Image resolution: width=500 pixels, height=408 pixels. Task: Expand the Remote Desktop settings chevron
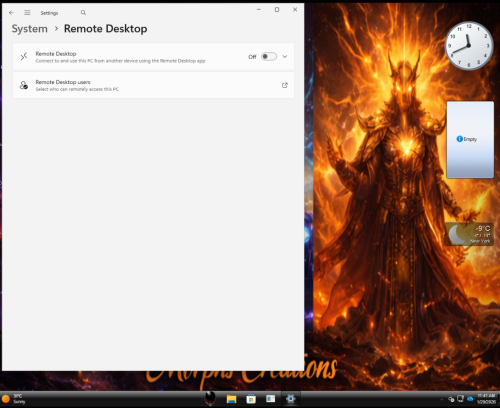click(285, 57)
